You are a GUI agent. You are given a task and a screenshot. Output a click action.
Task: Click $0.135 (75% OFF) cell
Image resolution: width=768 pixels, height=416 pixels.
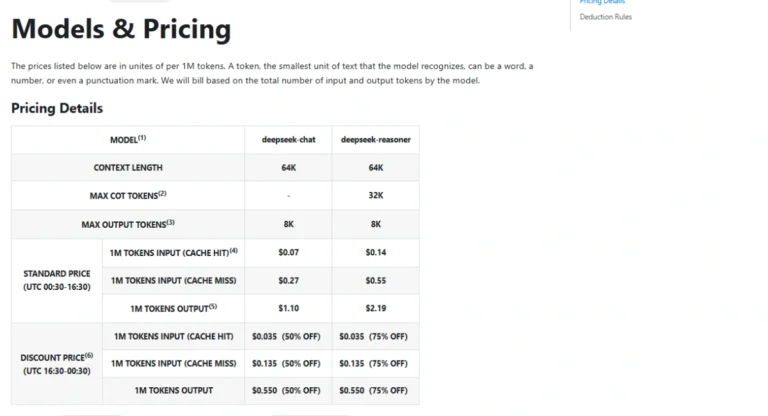click(x=376, y=364)
